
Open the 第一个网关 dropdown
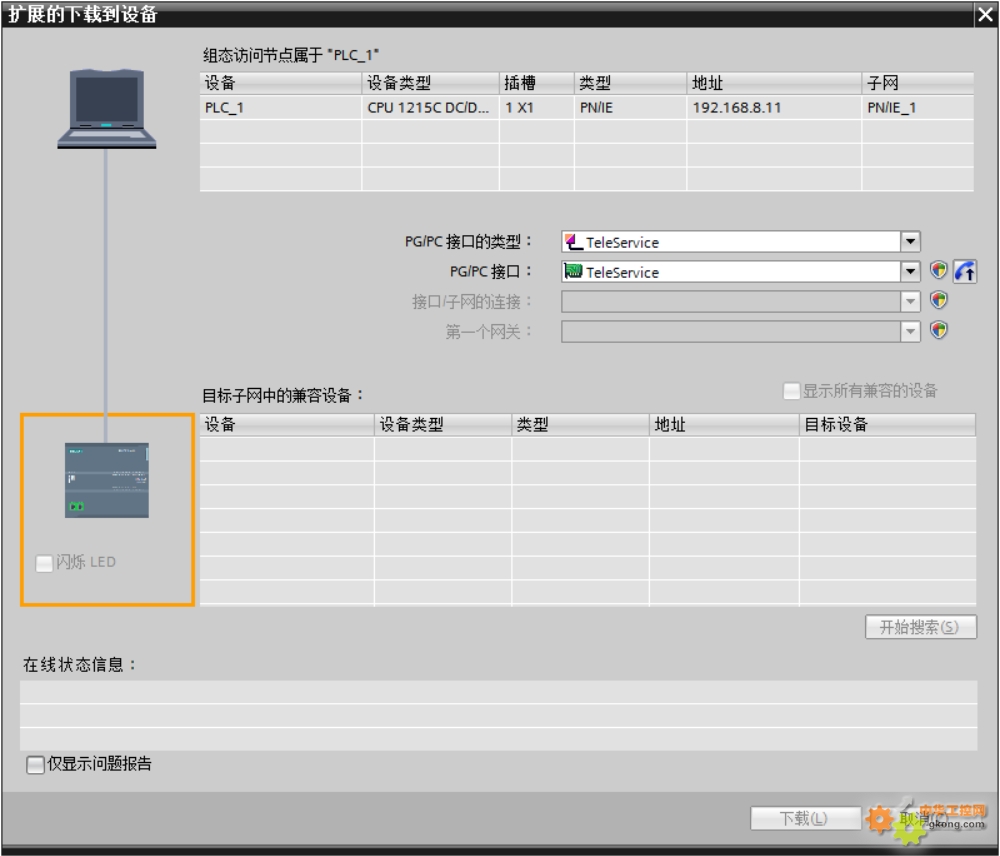click(x=910, y=331)
